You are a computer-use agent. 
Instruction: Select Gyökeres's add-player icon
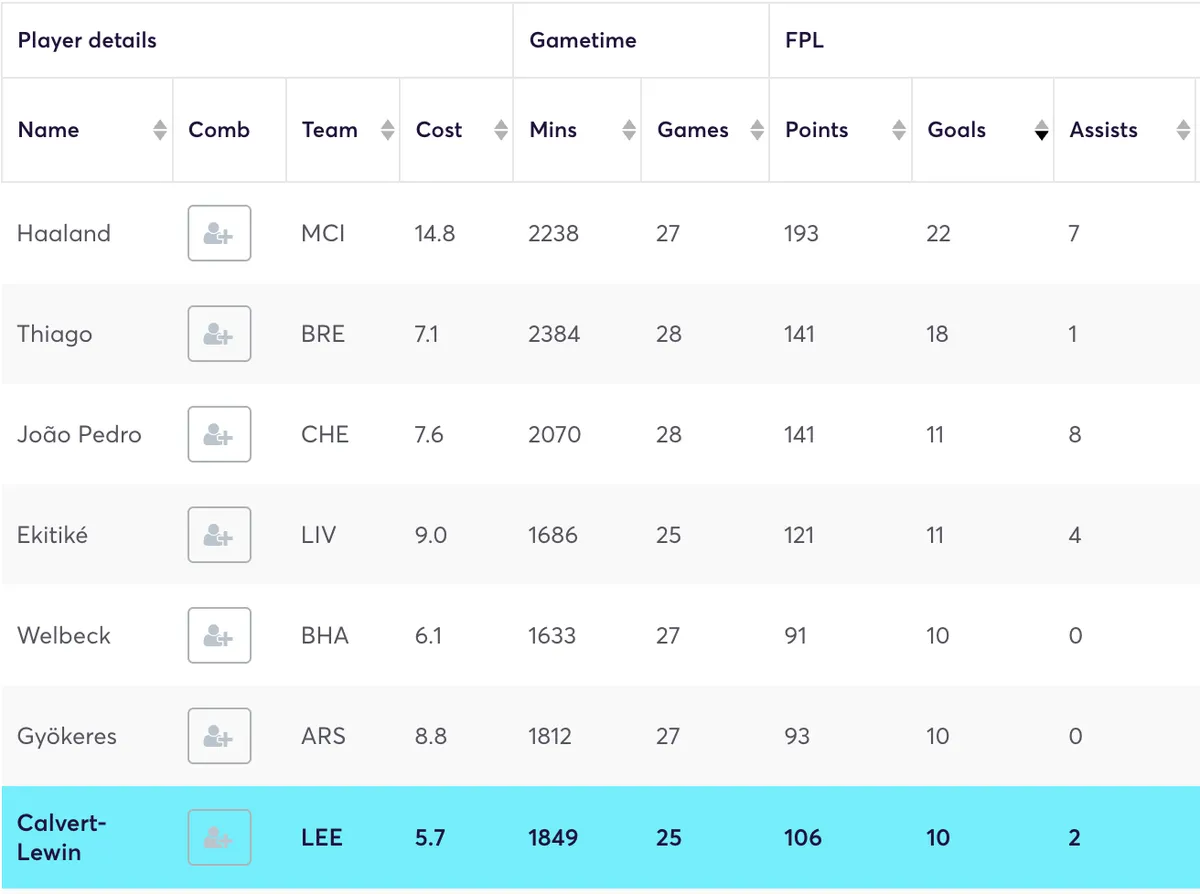(219, 736)
